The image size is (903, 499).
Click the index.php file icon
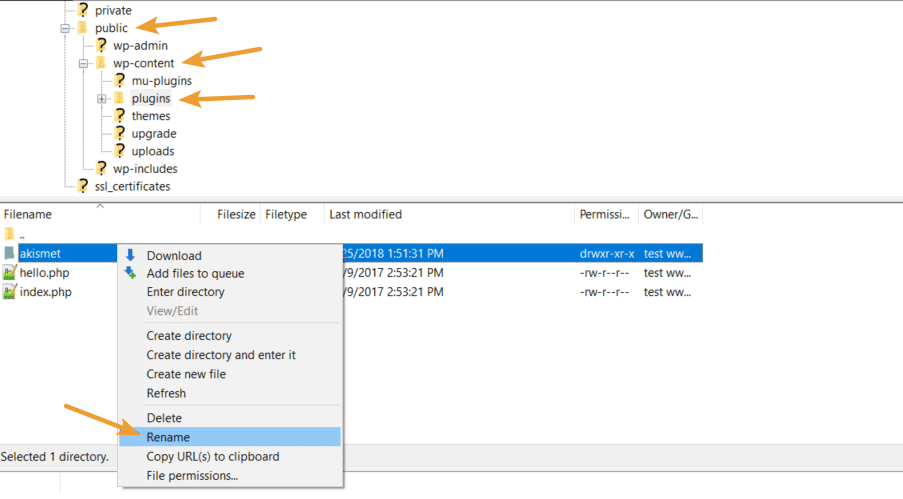9,292
